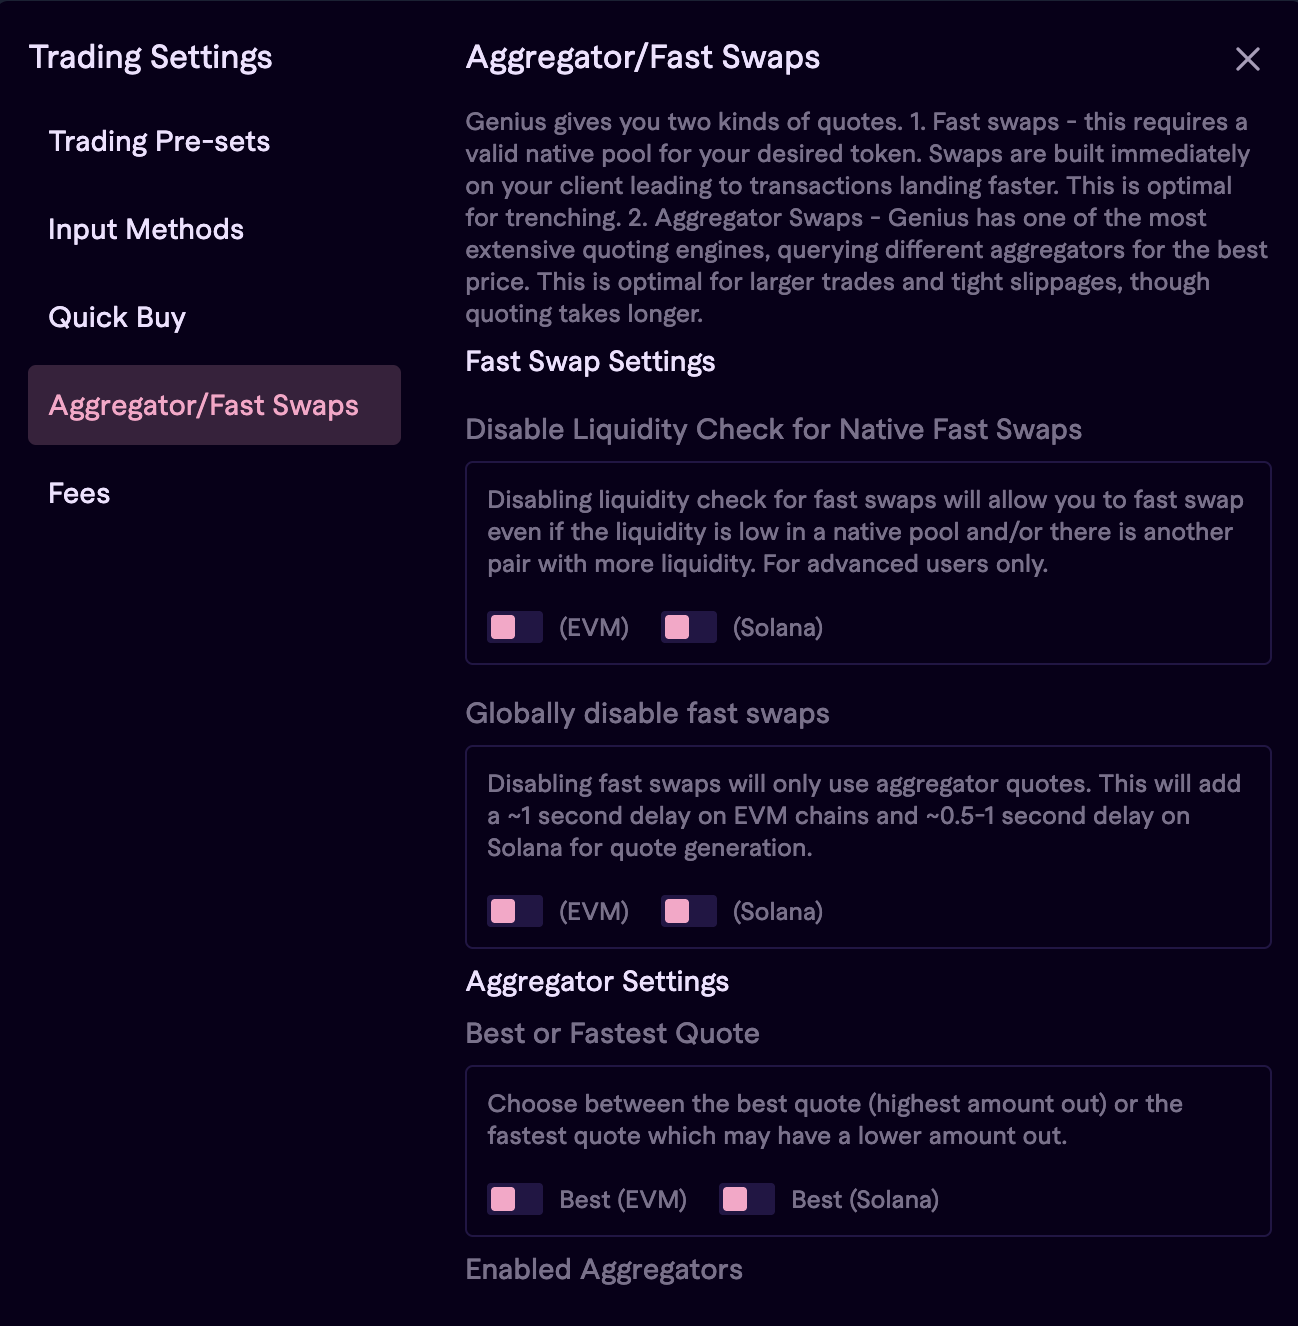
Task: Open the Trading Pre-sets section
Action: [159, 141]
